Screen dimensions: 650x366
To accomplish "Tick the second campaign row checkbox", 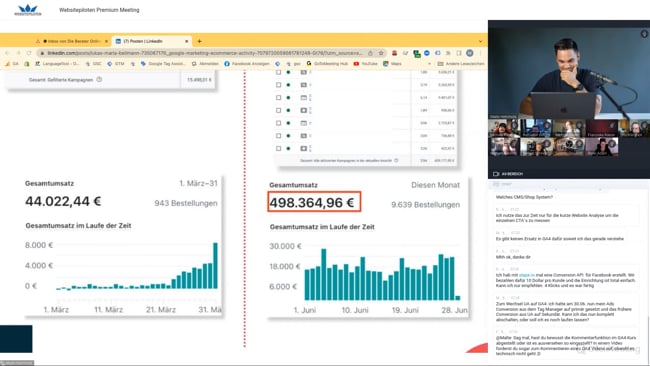I will coord(279,85).
